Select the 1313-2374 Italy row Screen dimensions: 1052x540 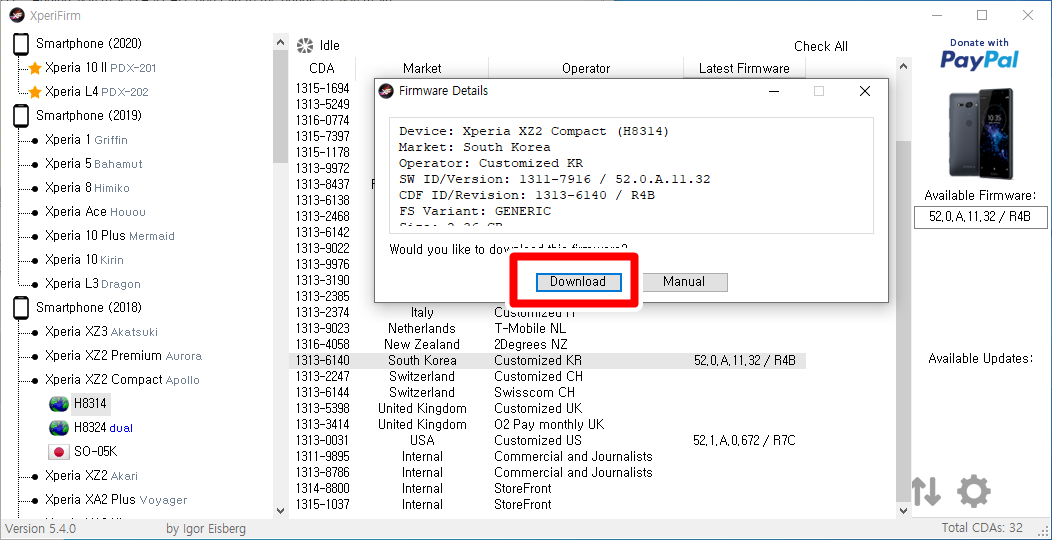547,313
